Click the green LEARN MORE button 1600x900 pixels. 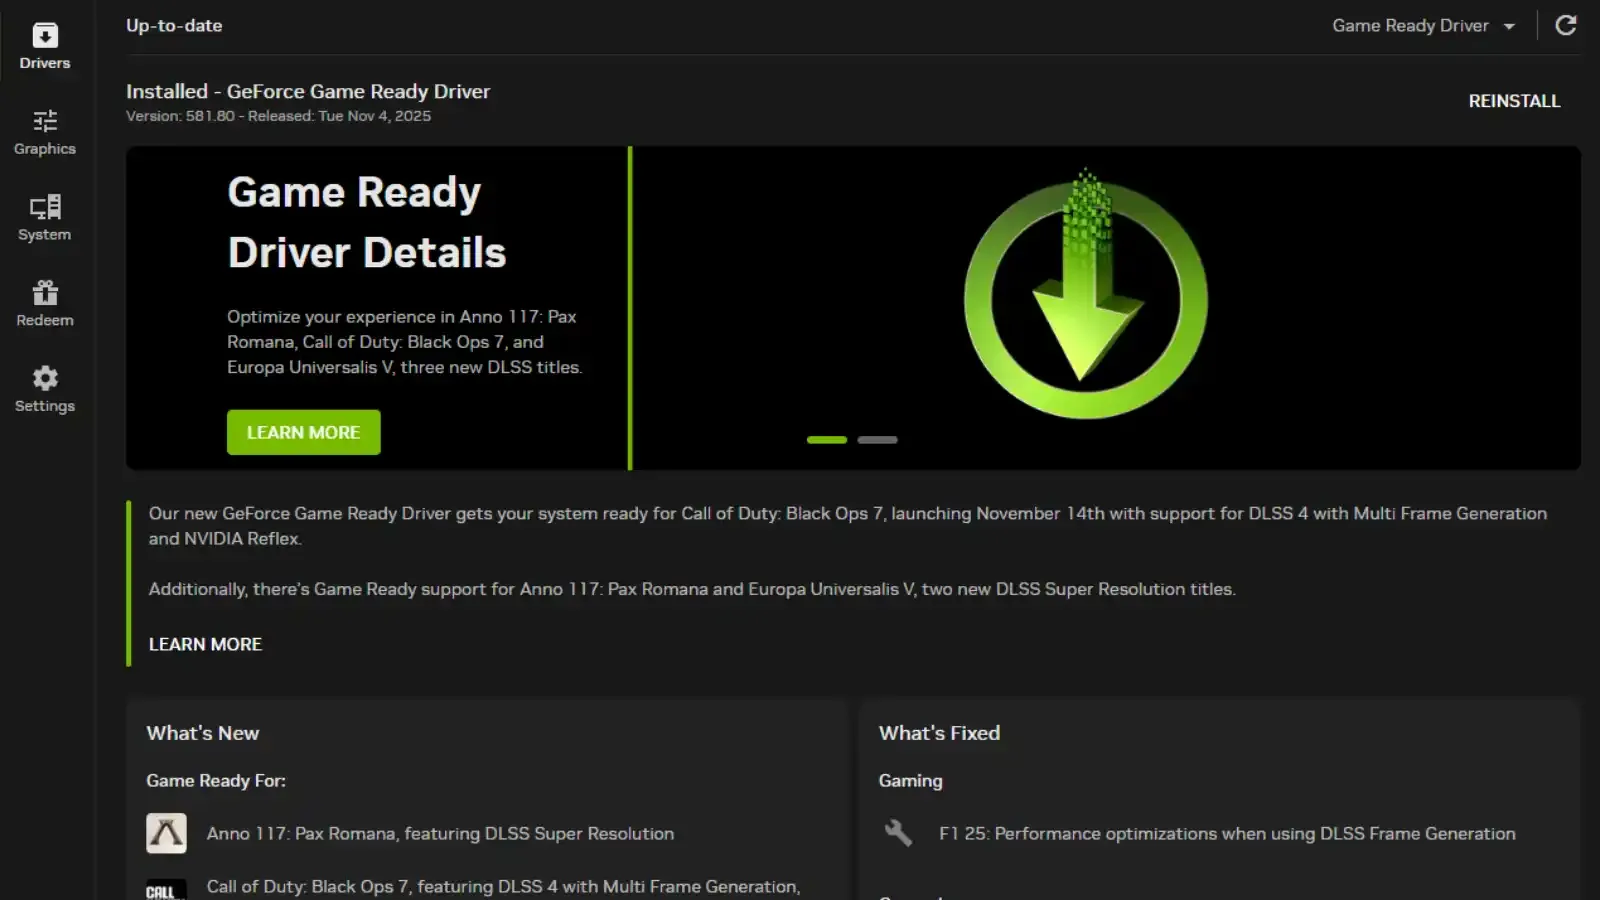point(303,432)
